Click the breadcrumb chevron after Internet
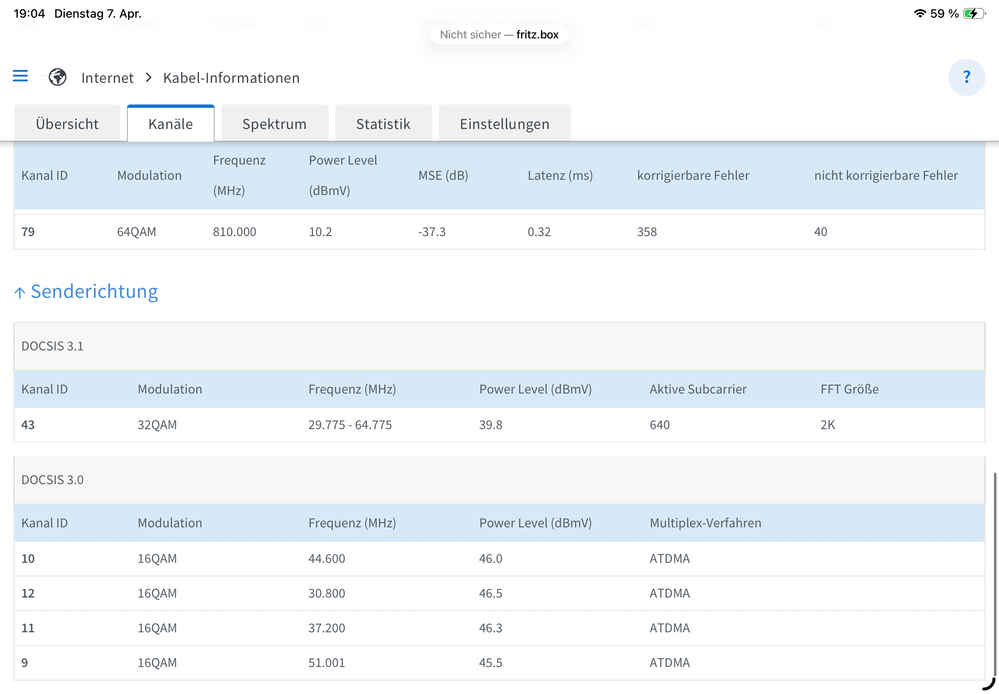Viewport: 999px width, 694px height. pos(148,78)
